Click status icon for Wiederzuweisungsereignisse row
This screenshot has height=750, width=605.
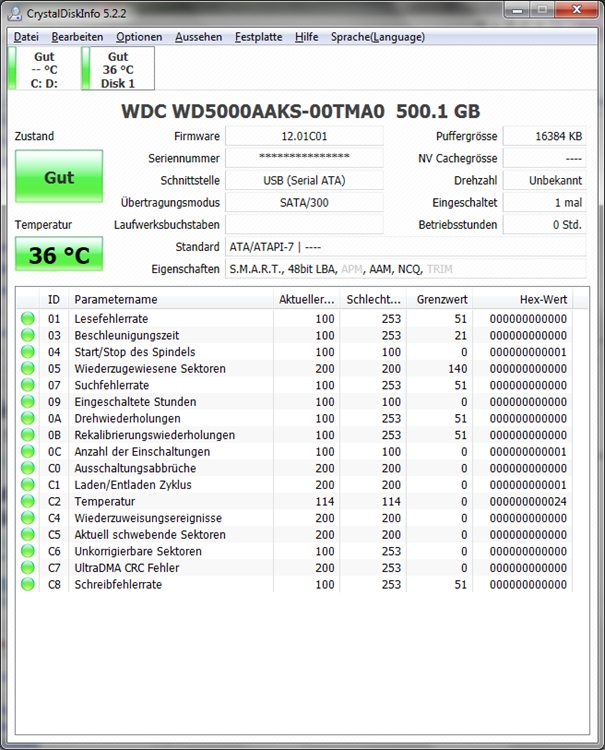tap(28, 518)
